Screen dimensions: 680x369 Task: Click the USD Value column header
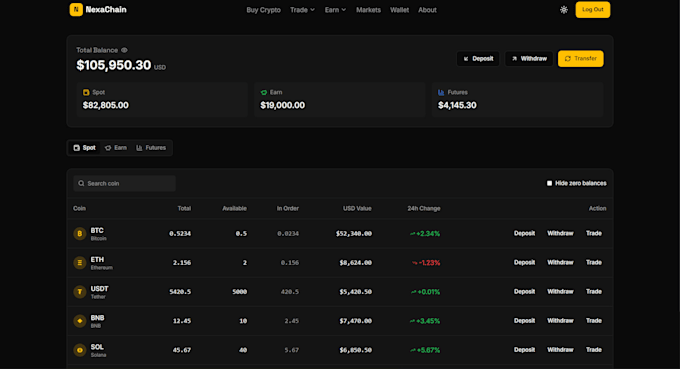coord(357,209)
